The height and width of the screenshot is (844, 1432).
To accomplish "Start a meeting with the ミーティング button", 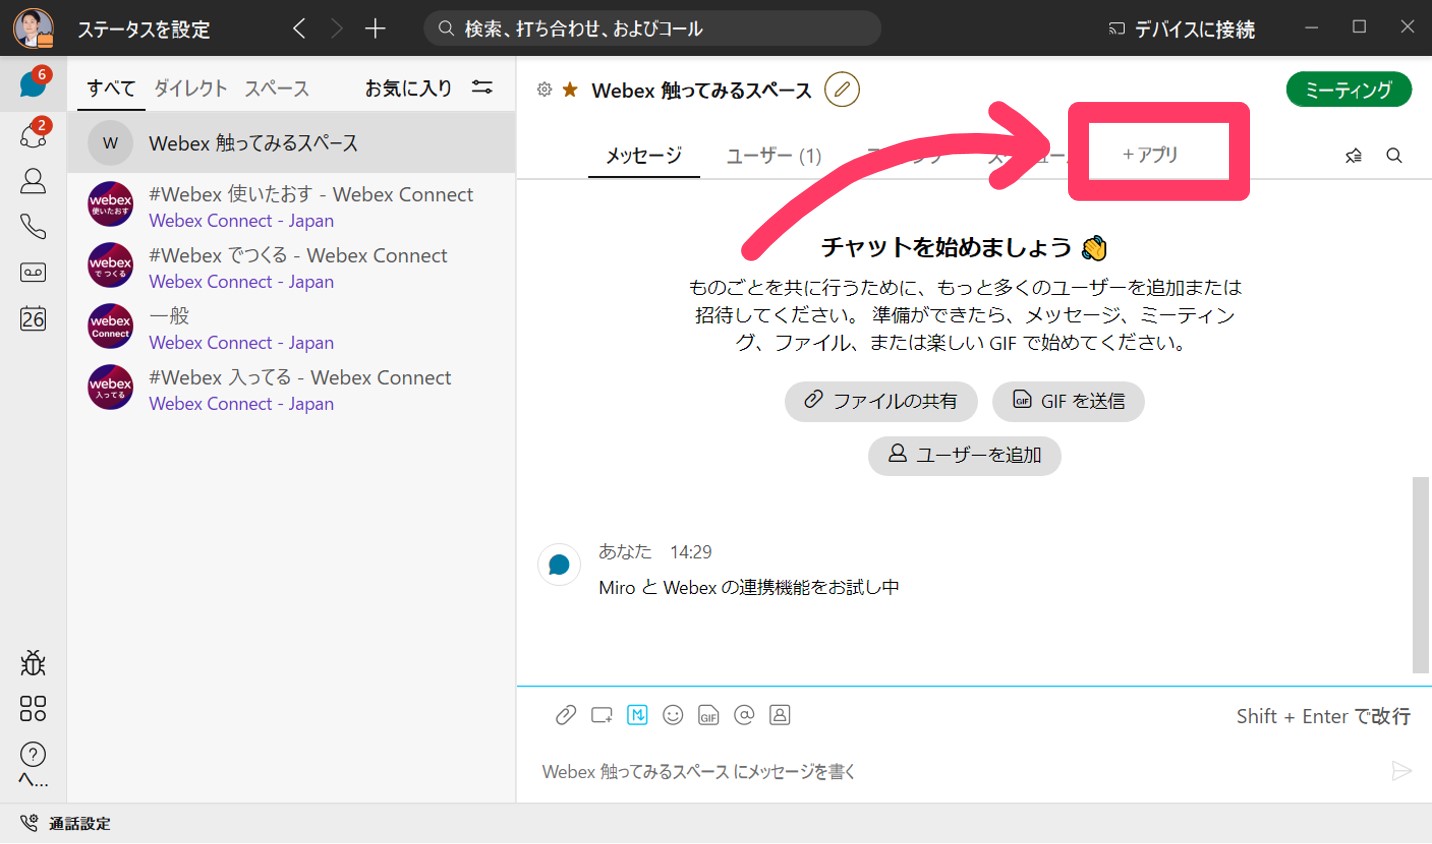I will pyautogui.click(x=1348, y=89).
